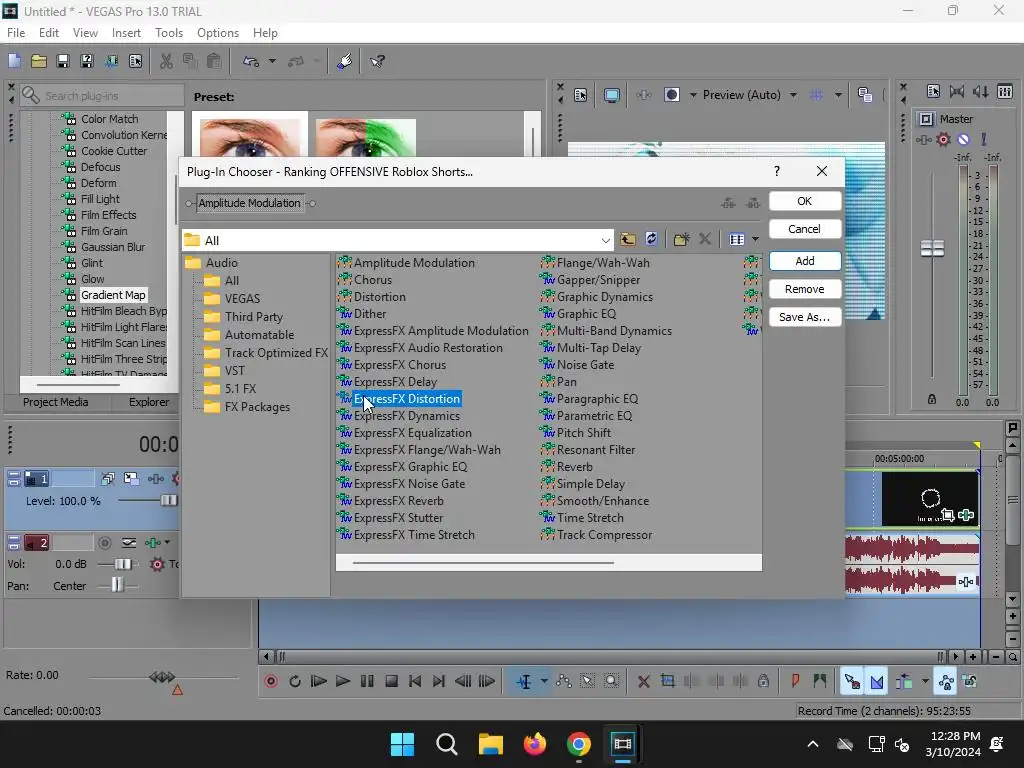Click the Add button in Plug-In Chooser
This screenshot has width=1024, height=768.
coord(805,261)
